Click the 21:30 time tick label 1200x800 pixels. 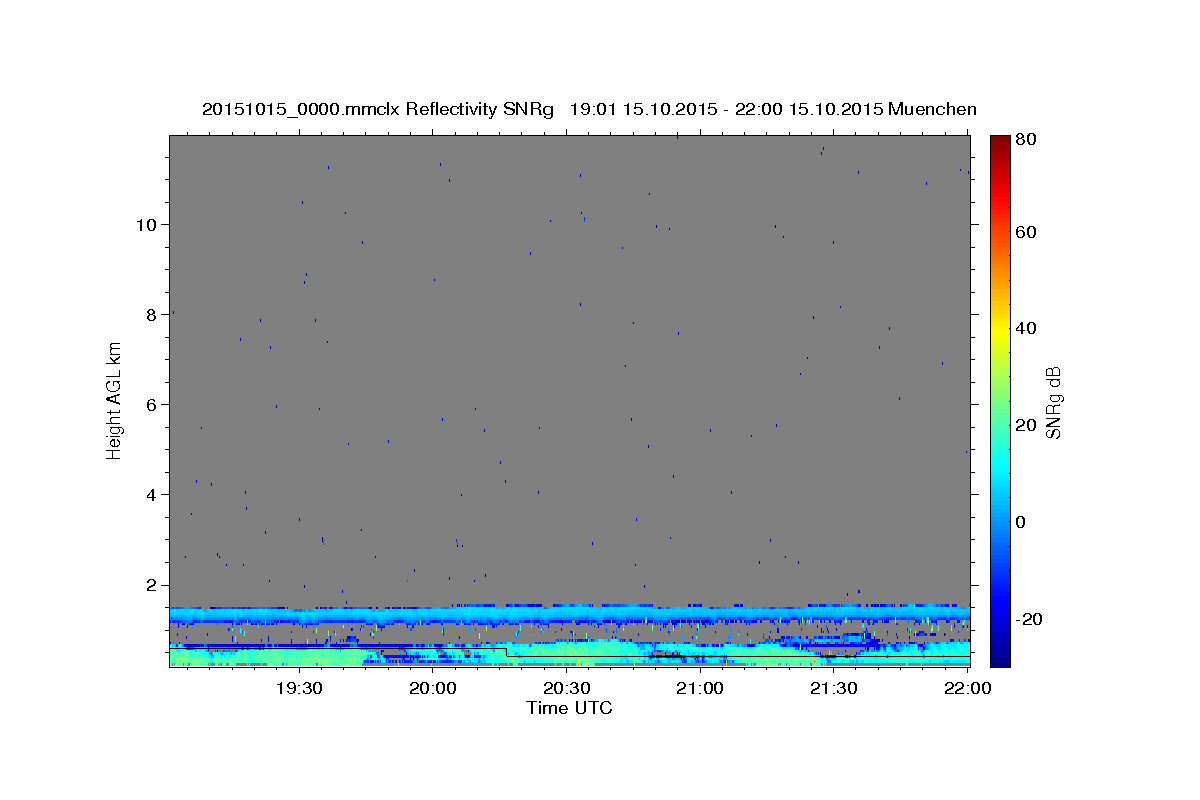click(x=834, y=688)
